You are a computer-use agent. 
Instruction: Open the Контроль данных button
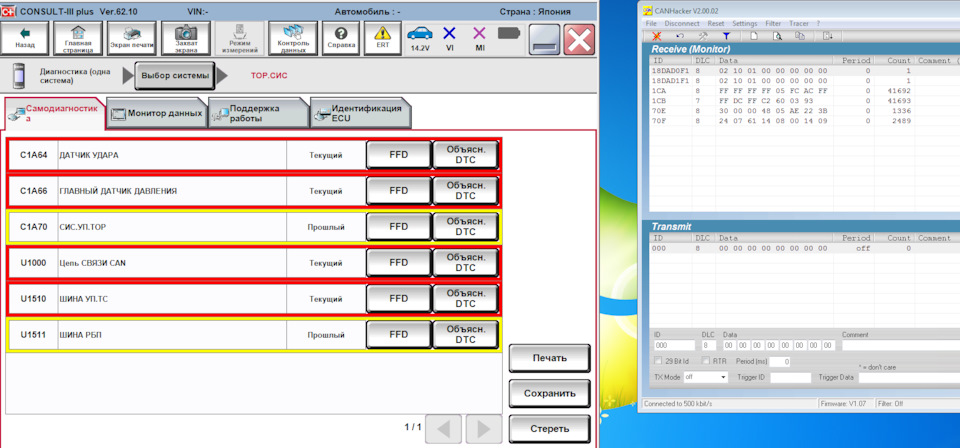pyautogui.click(x=293, y=38)
